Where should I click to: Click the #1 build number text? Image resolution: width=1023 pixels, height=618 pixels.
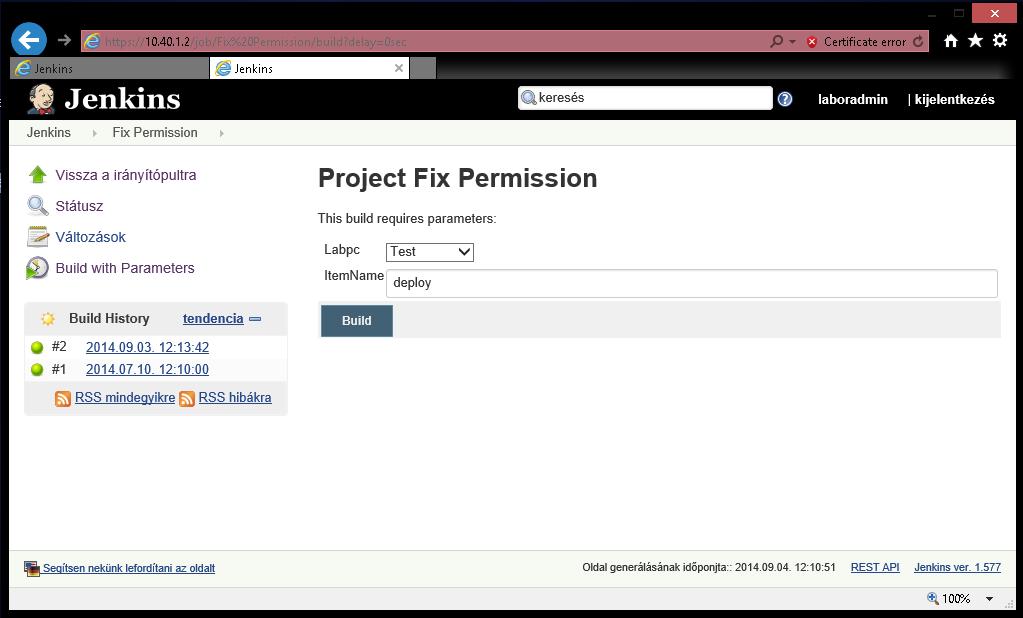[59, 369]
